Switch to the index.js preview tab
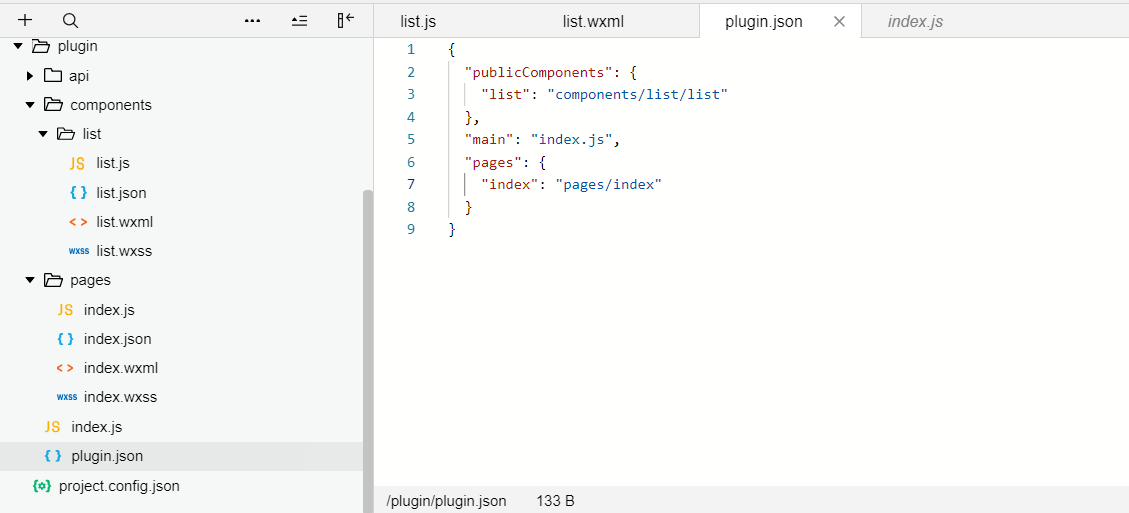Screen dimensions: 1129x513 (x=915, y=21)
